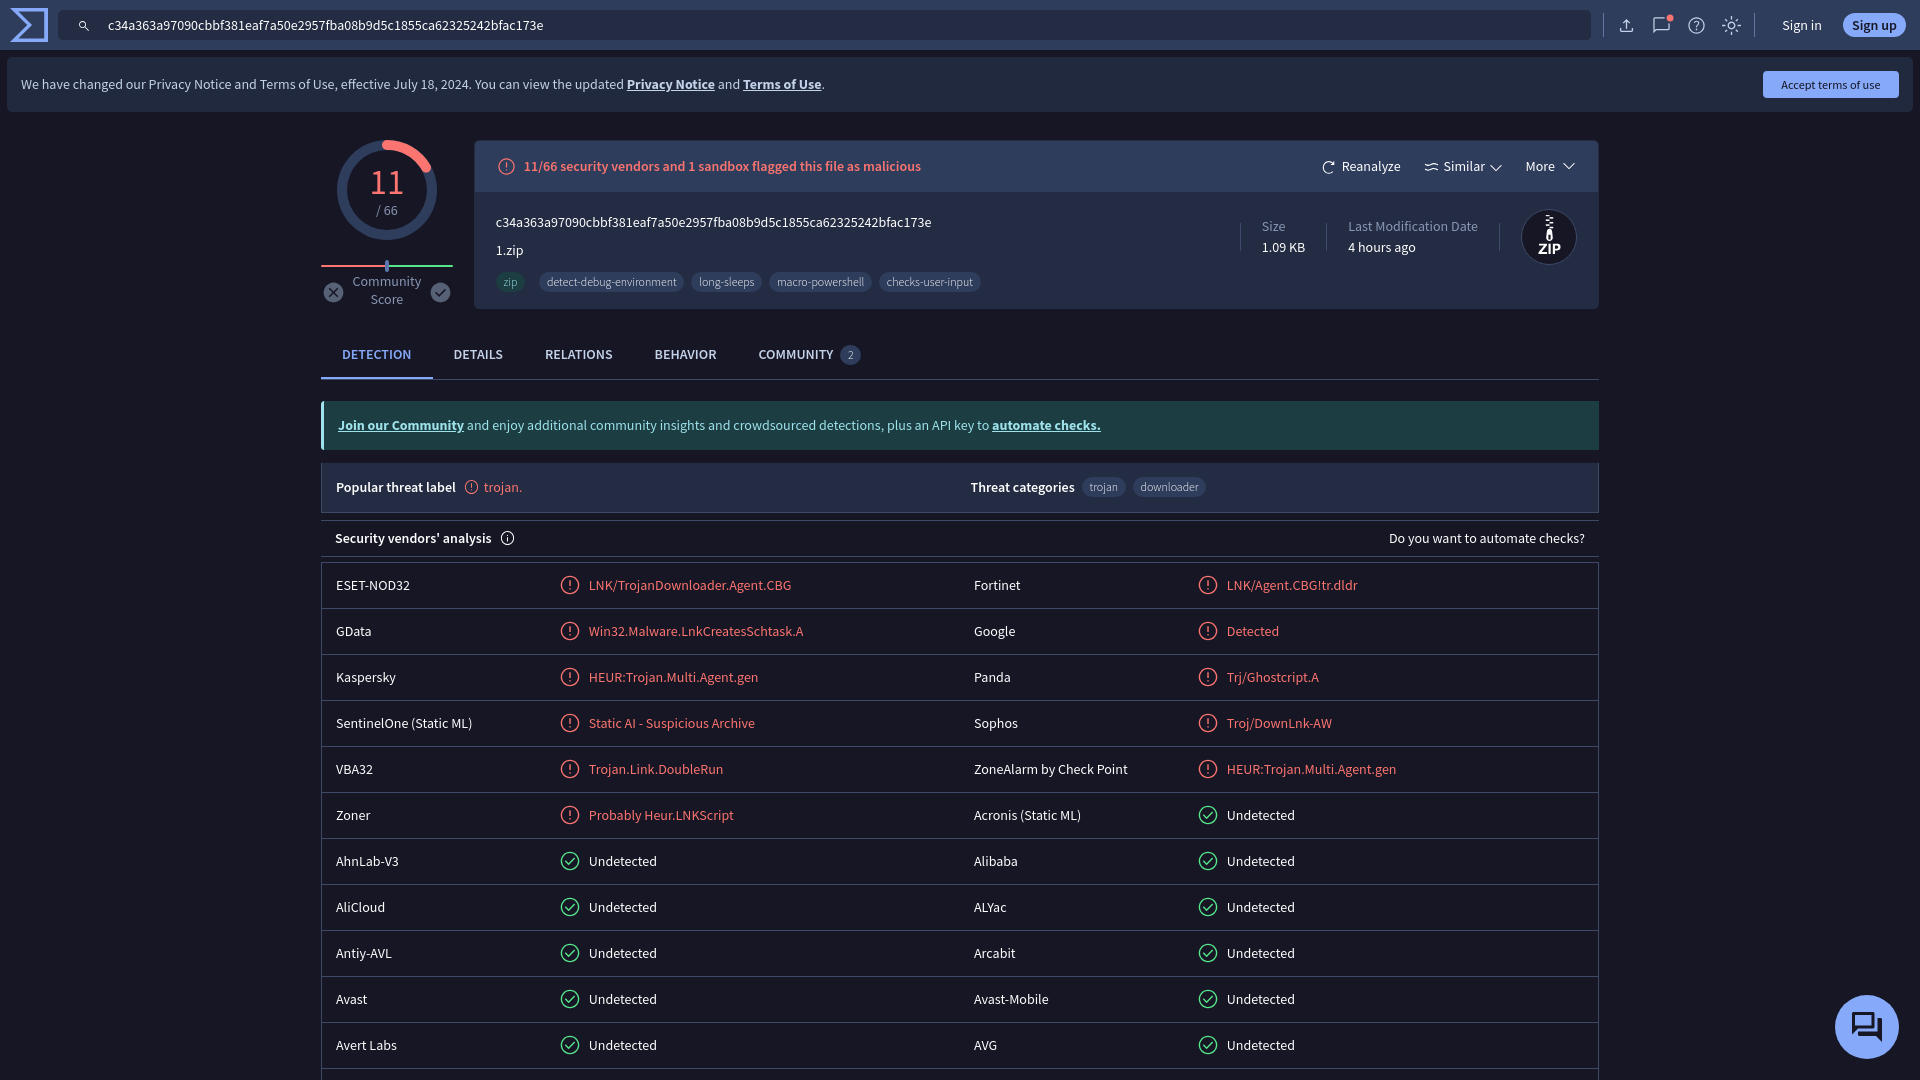The width and height of the screenshot is (1920, 1080).
Task: Open the Privacy Notice link
Action: (670, 85)
